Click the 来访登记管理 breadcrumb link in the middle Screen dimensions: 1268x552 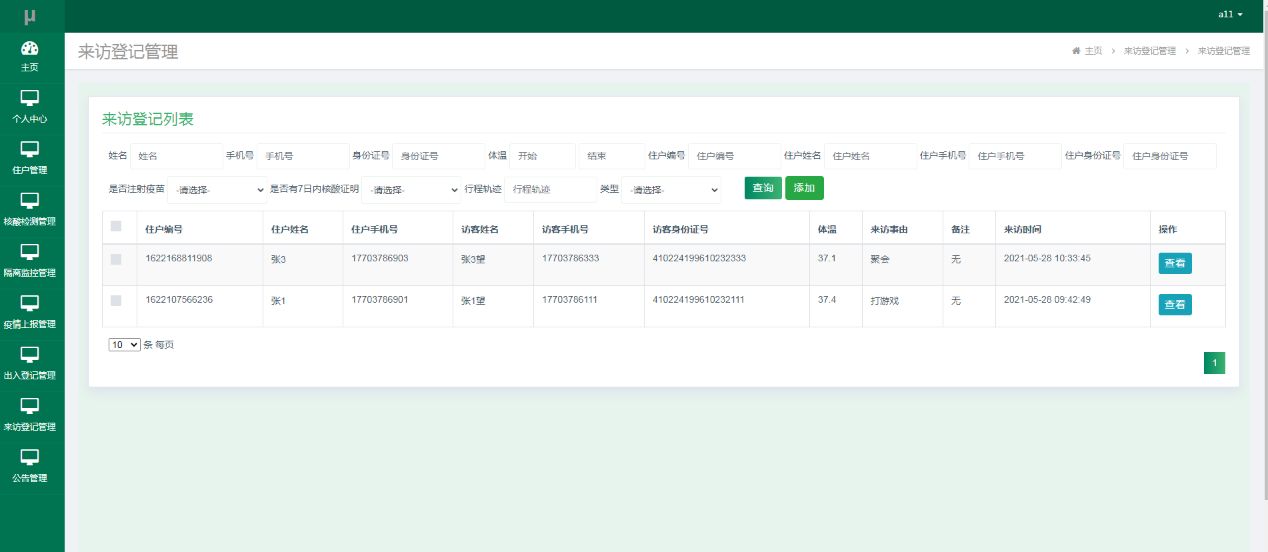pyautogui.click(x=1149, y=51)
